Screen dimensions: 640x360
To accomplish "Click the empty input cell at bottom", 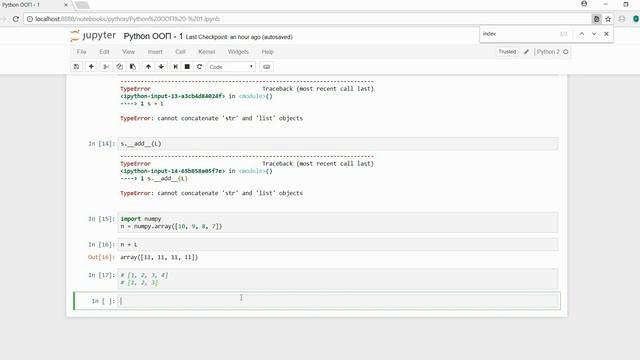I will [338, 301].
